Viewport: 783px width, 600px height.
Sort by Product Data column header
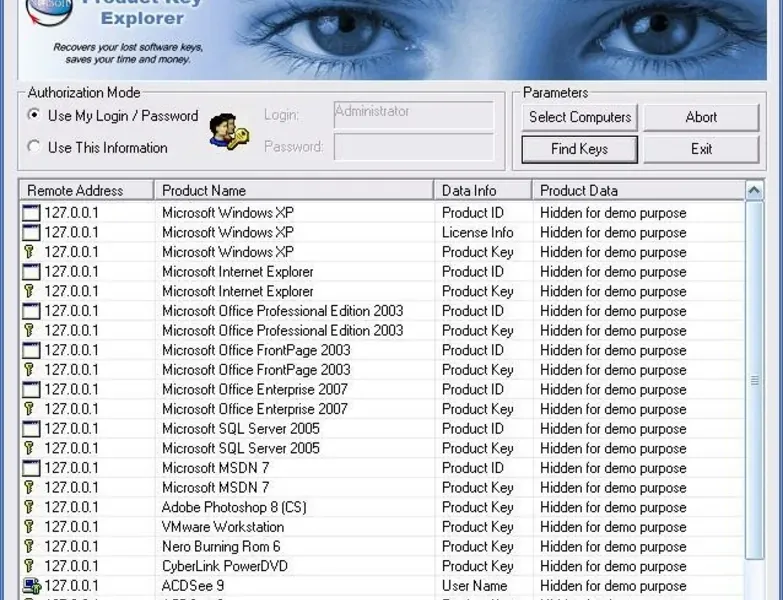tap(639, 190)
